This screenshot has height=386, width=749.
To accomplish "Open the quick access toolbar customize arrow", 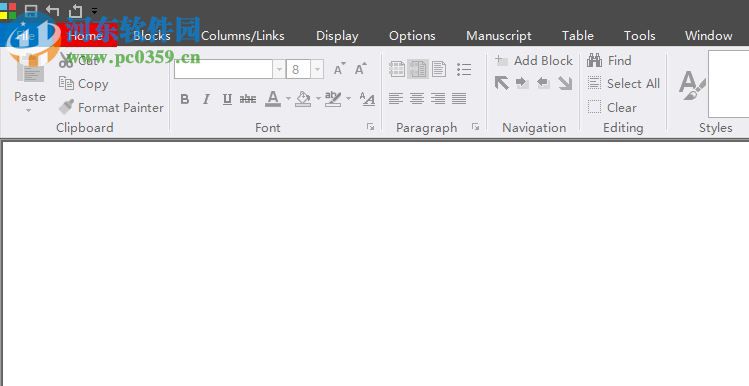I will point(95,11).
